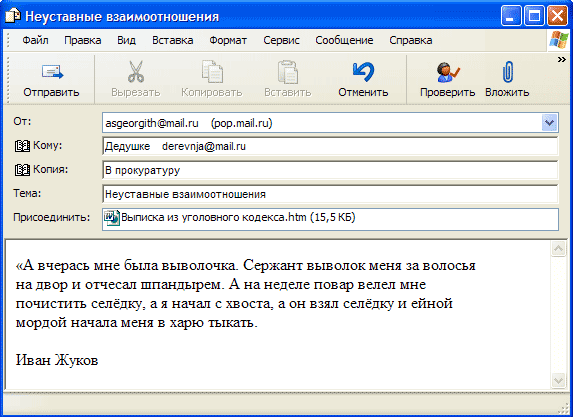Open the address book beside Кому

(x=22, y=146)
